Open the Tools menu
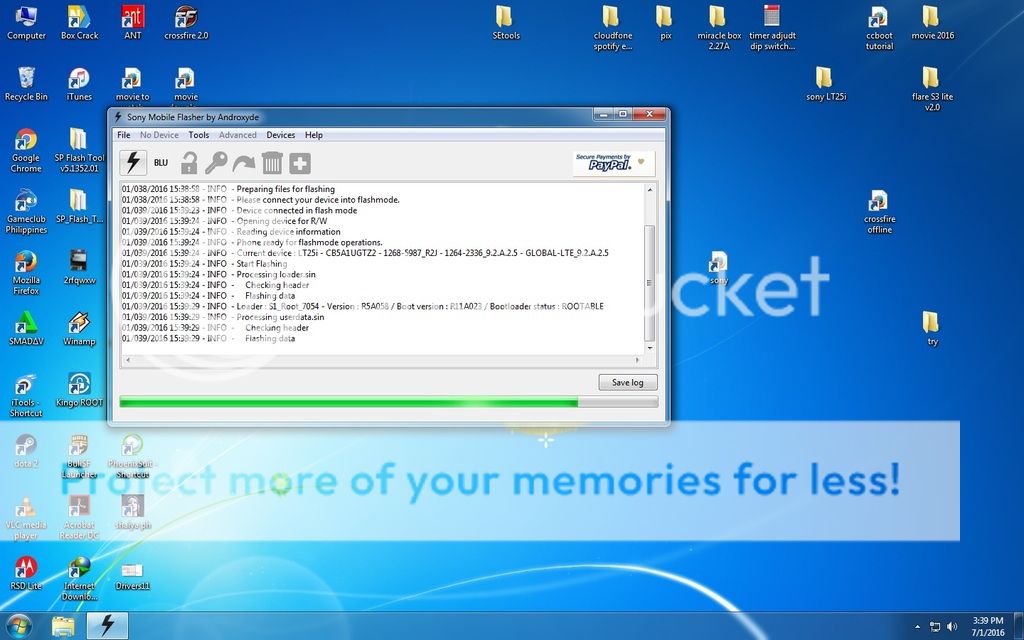 point(199,135)
